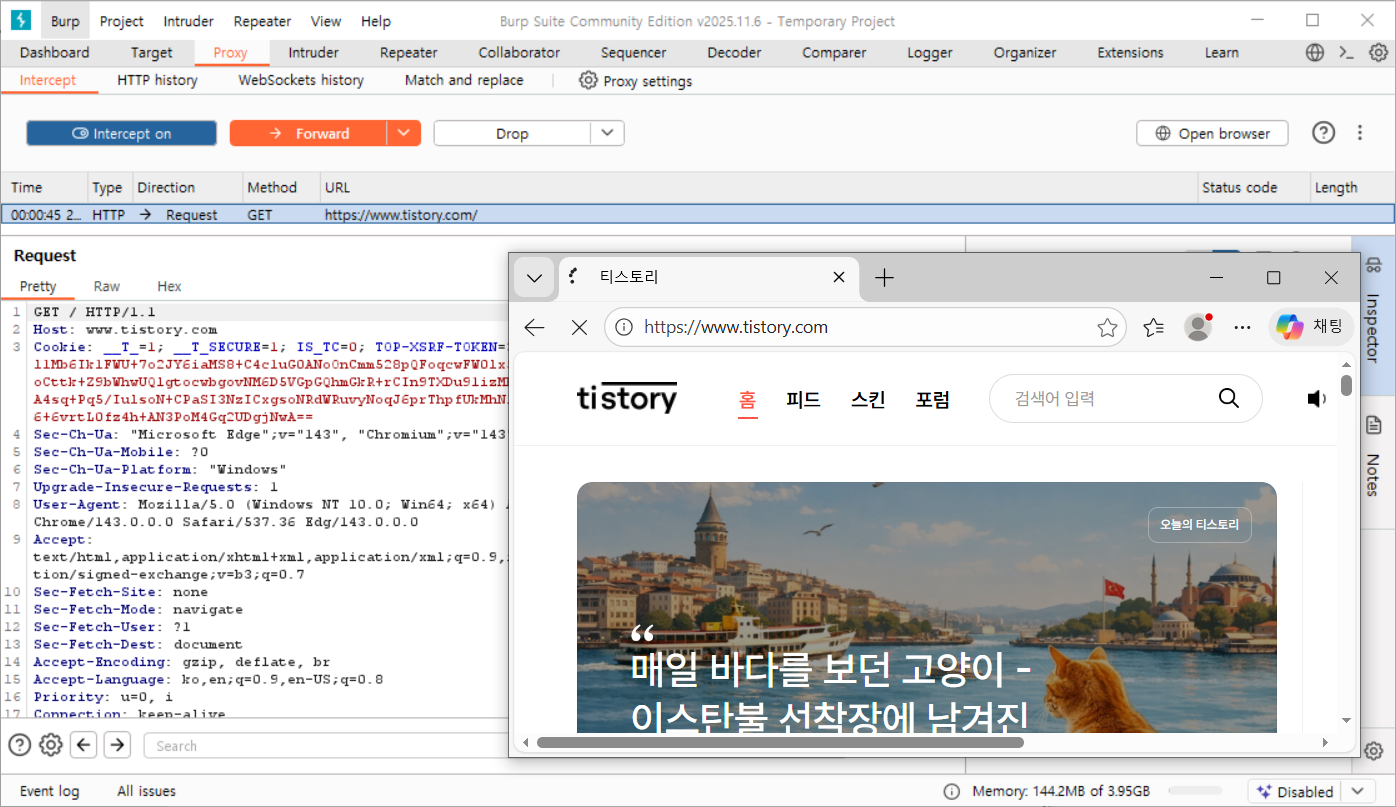This screenshot has height=807, width=1396.
Task: Switch to the Sequencer tab
Action: tap(634, 53)
